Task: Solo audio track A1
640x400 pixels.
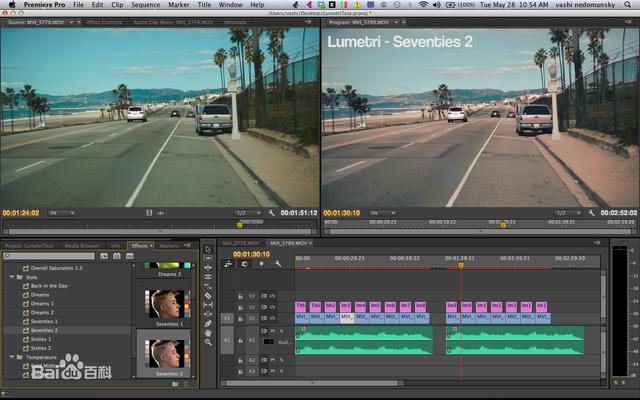Action: (x=282, y=331)
